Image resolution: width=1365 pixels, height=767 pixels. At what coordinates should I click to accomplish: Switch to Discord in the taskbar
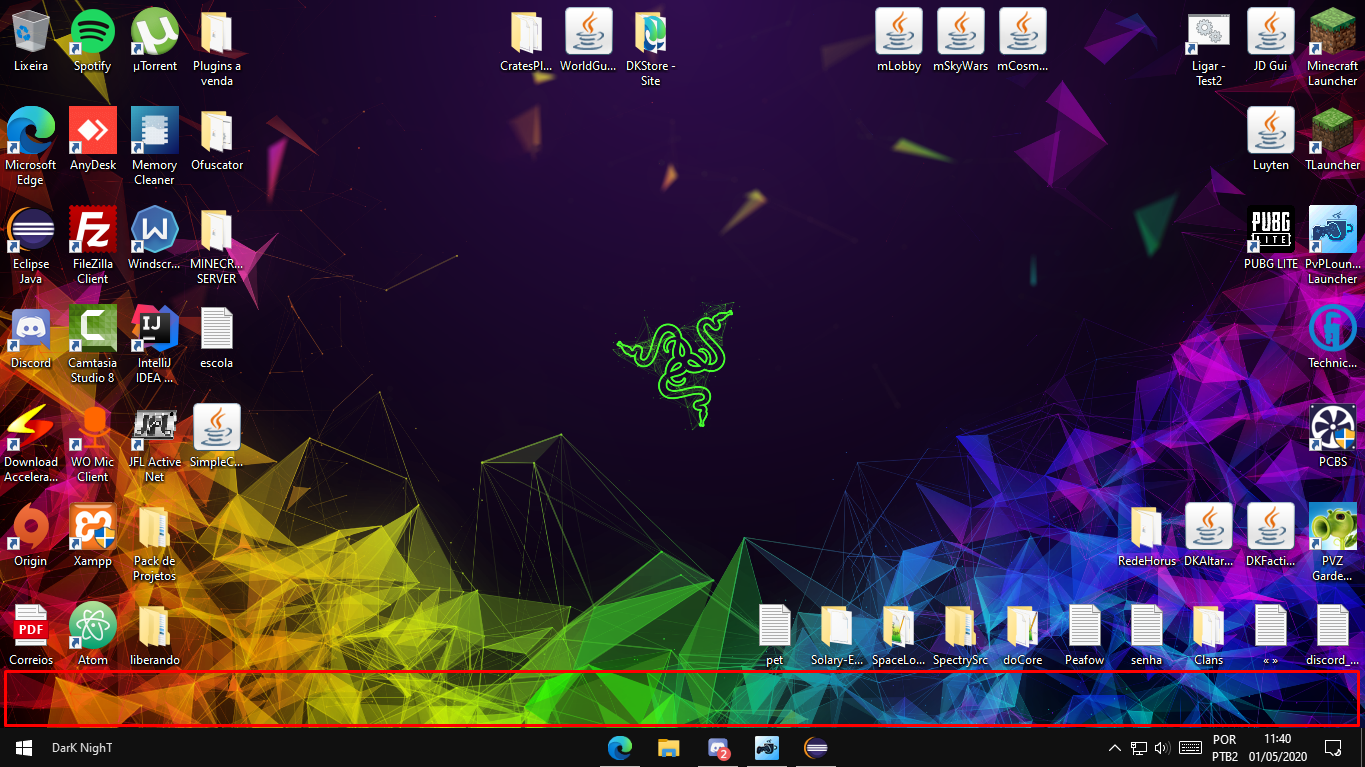point(718,747)
